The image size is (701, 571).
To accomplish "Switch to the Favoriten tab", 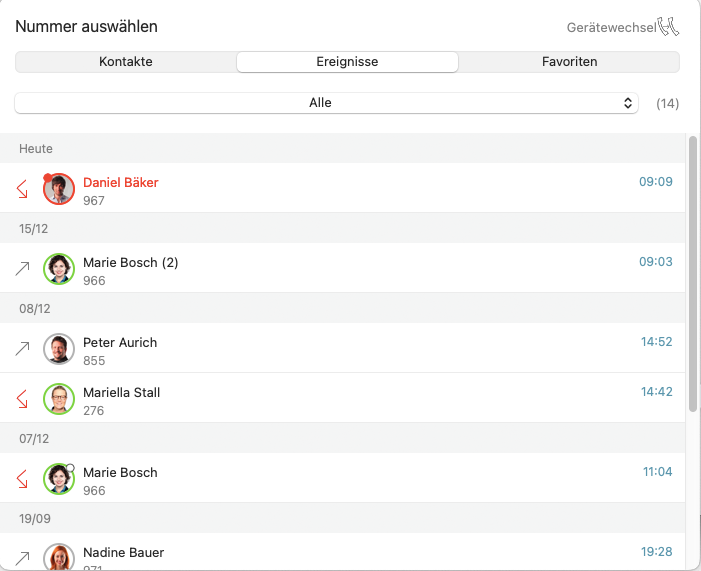I will [x=569, y=62].
